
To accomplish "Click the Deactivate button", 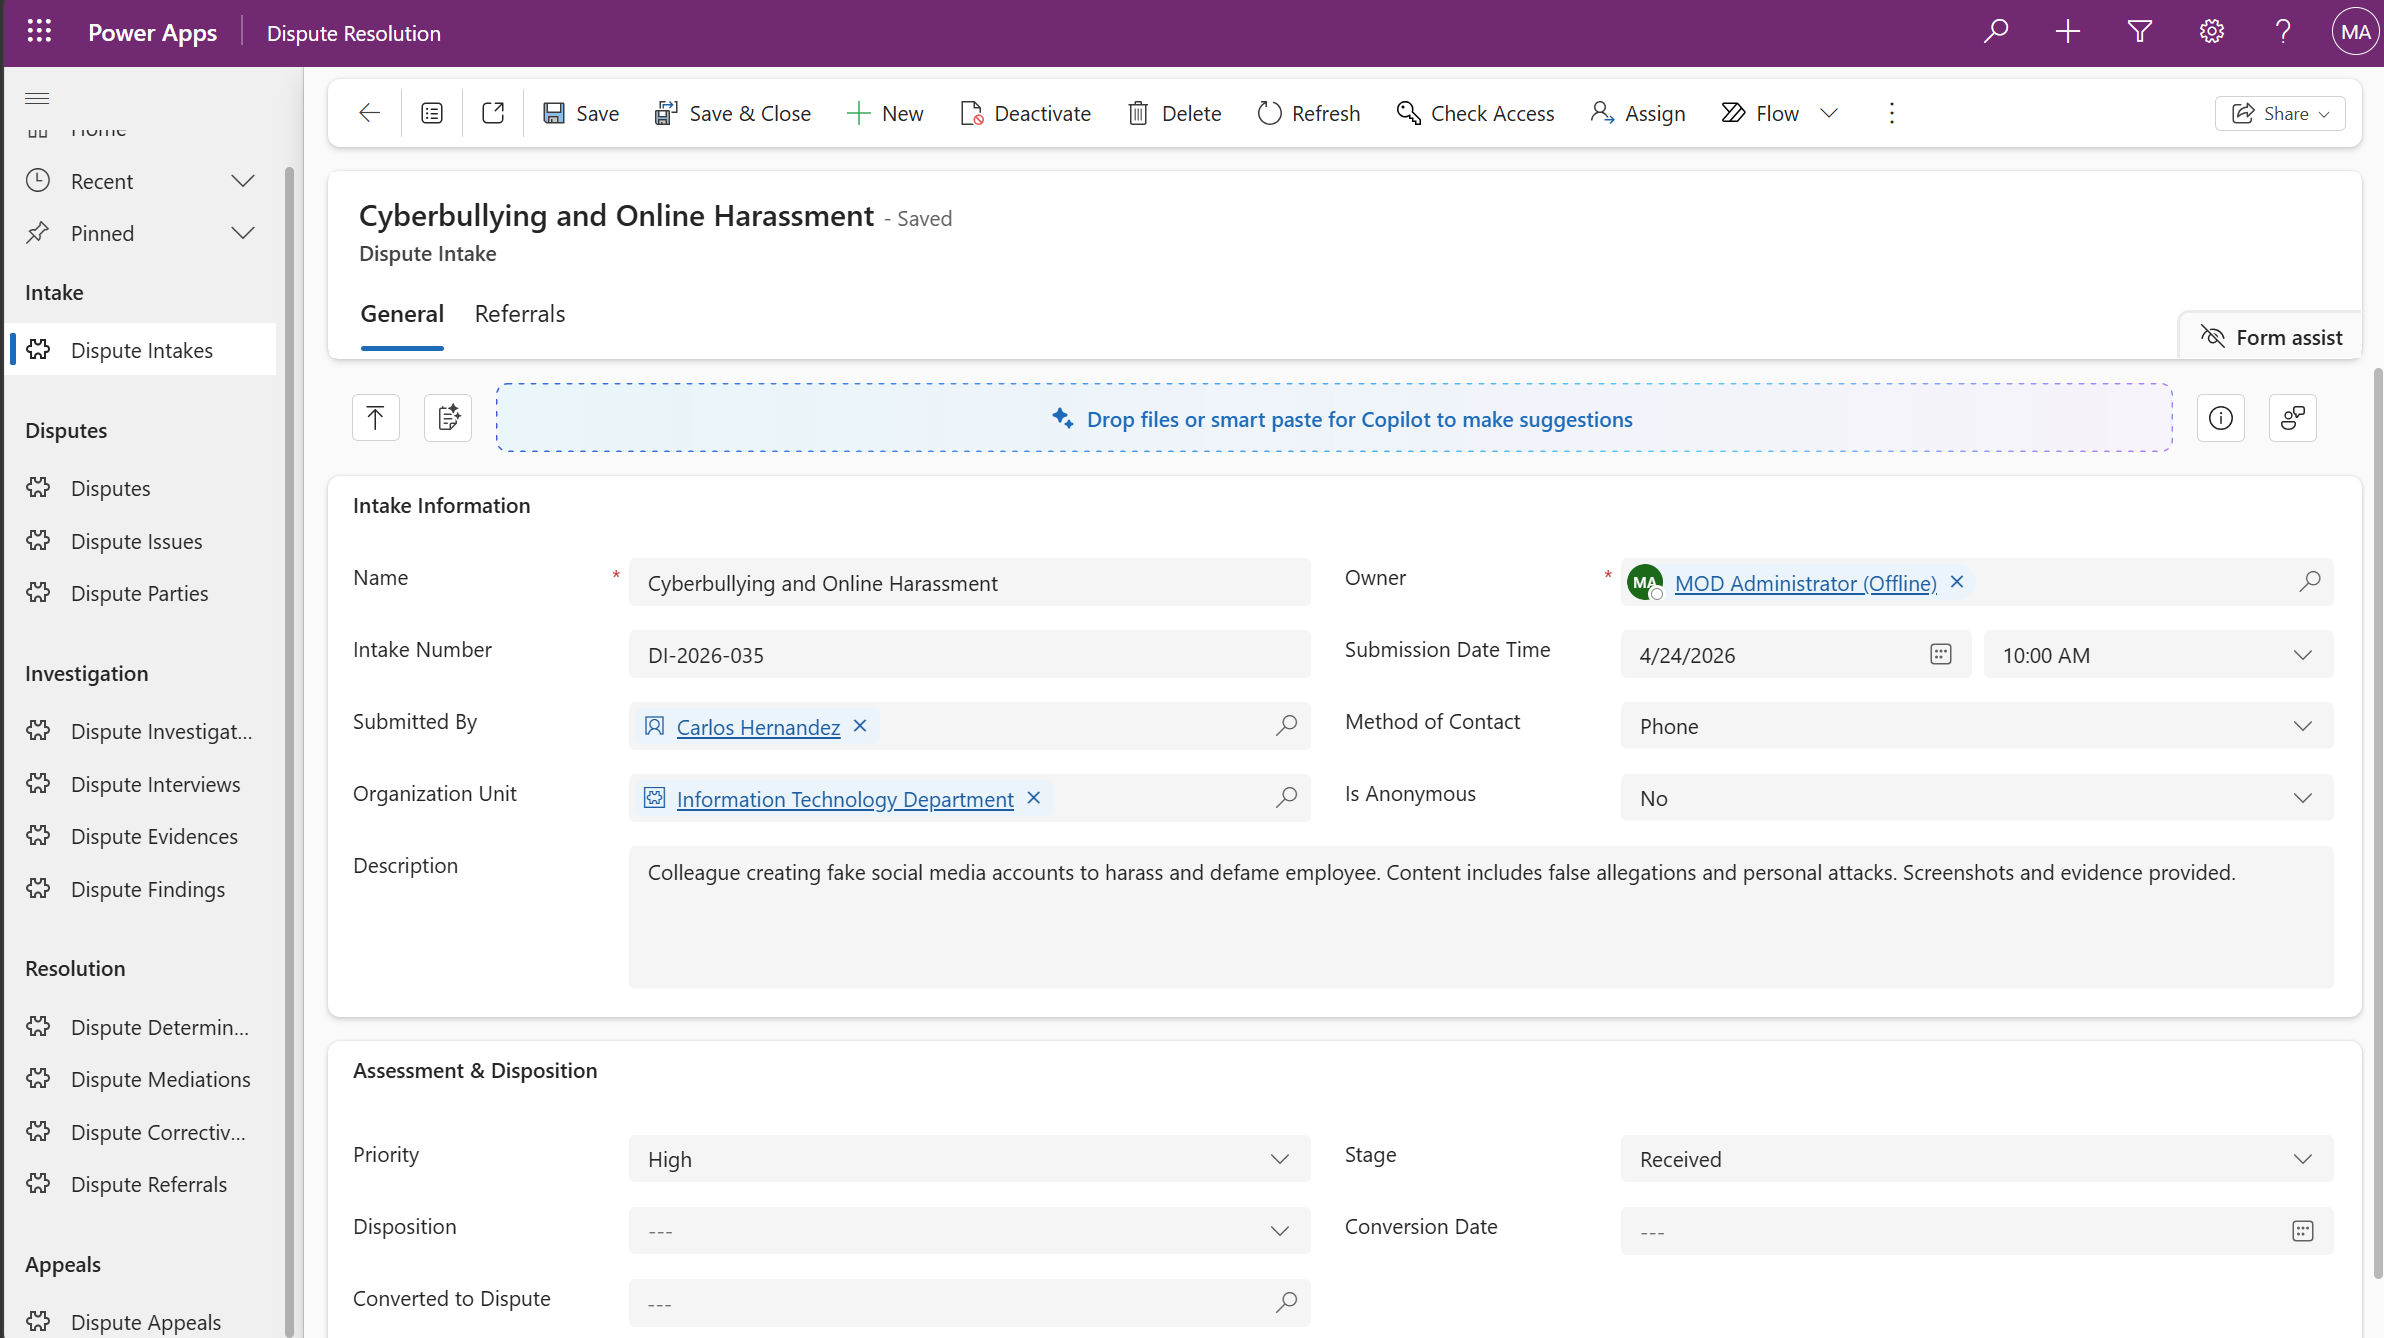I will pos(1025,113).
